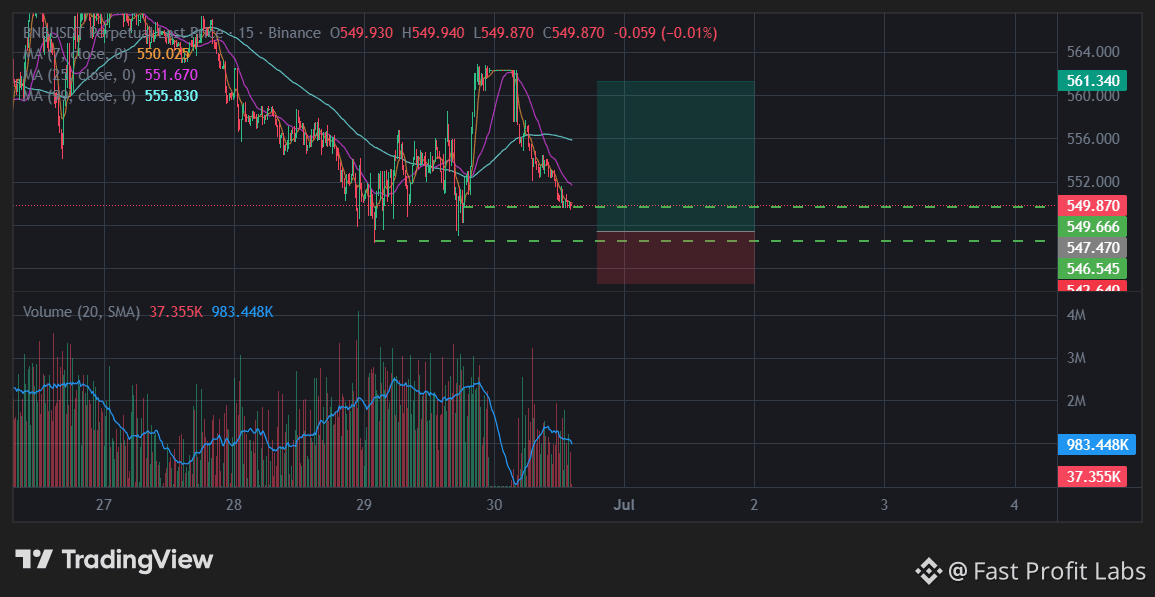Click the 2M volume axis label

pyautogui.click(x=1076, y=401)
